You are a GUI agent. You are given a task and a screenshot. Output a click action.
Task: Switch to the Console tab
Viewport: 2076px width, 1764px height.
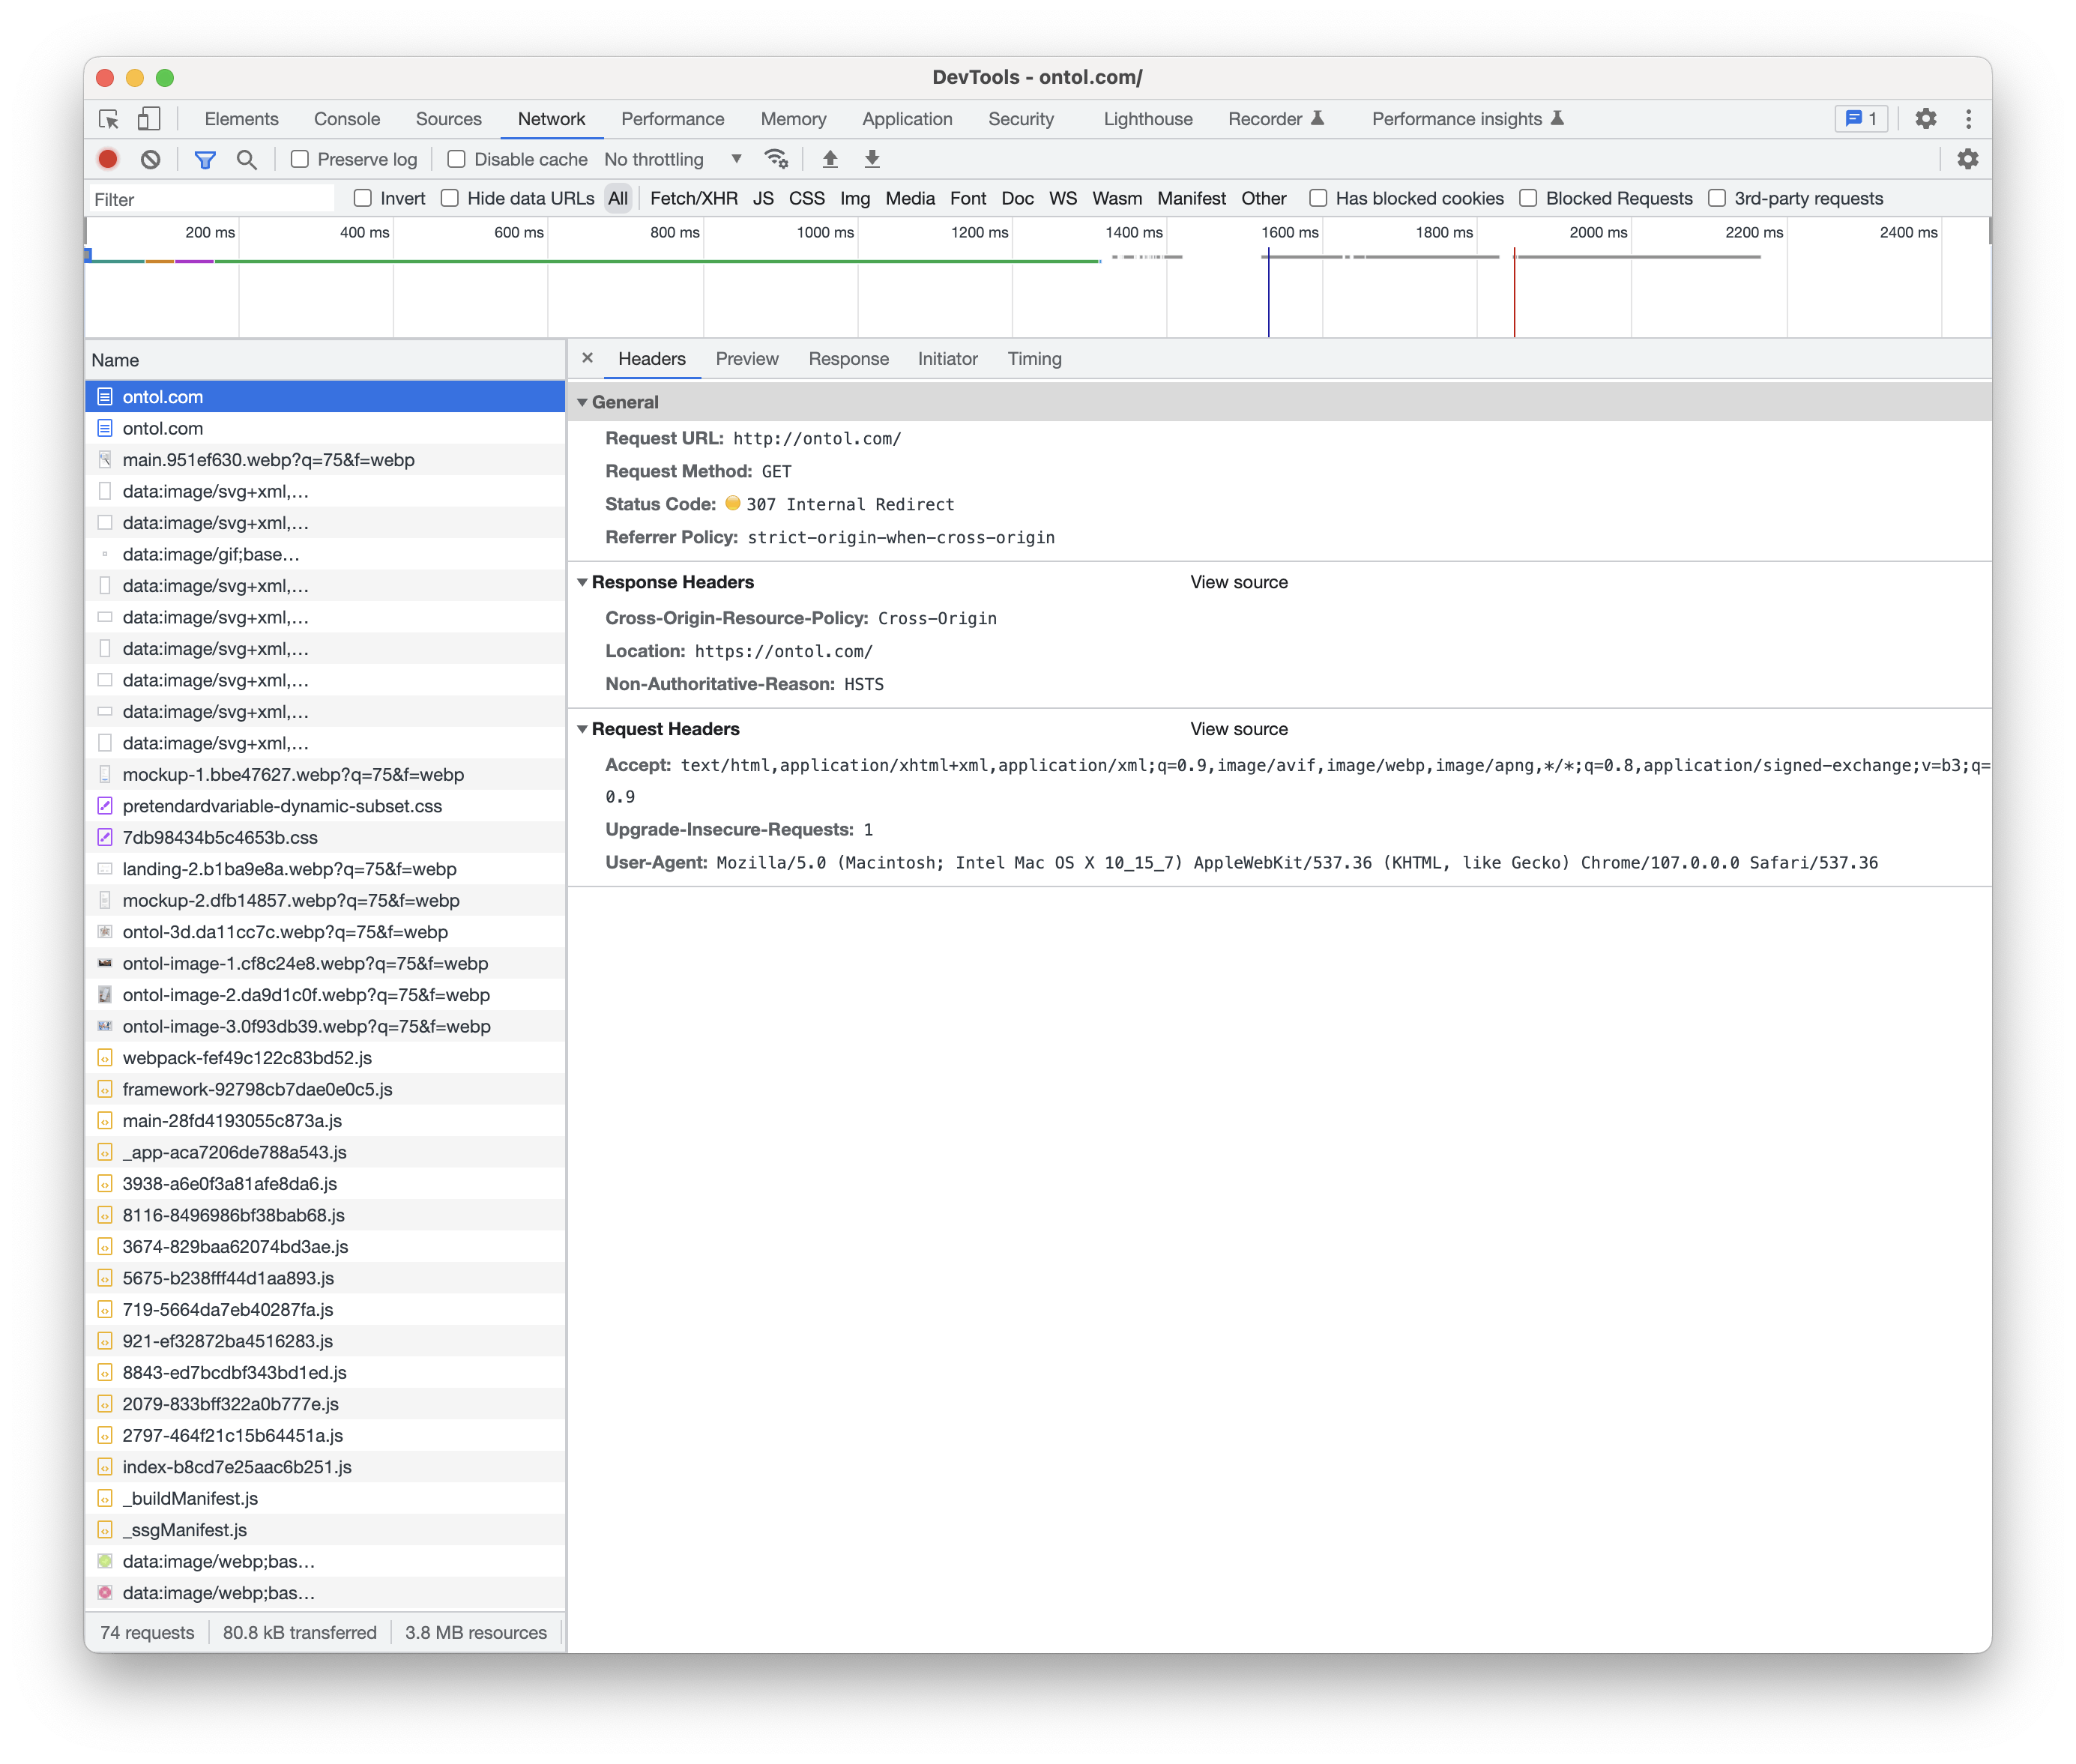click(347, 119)
